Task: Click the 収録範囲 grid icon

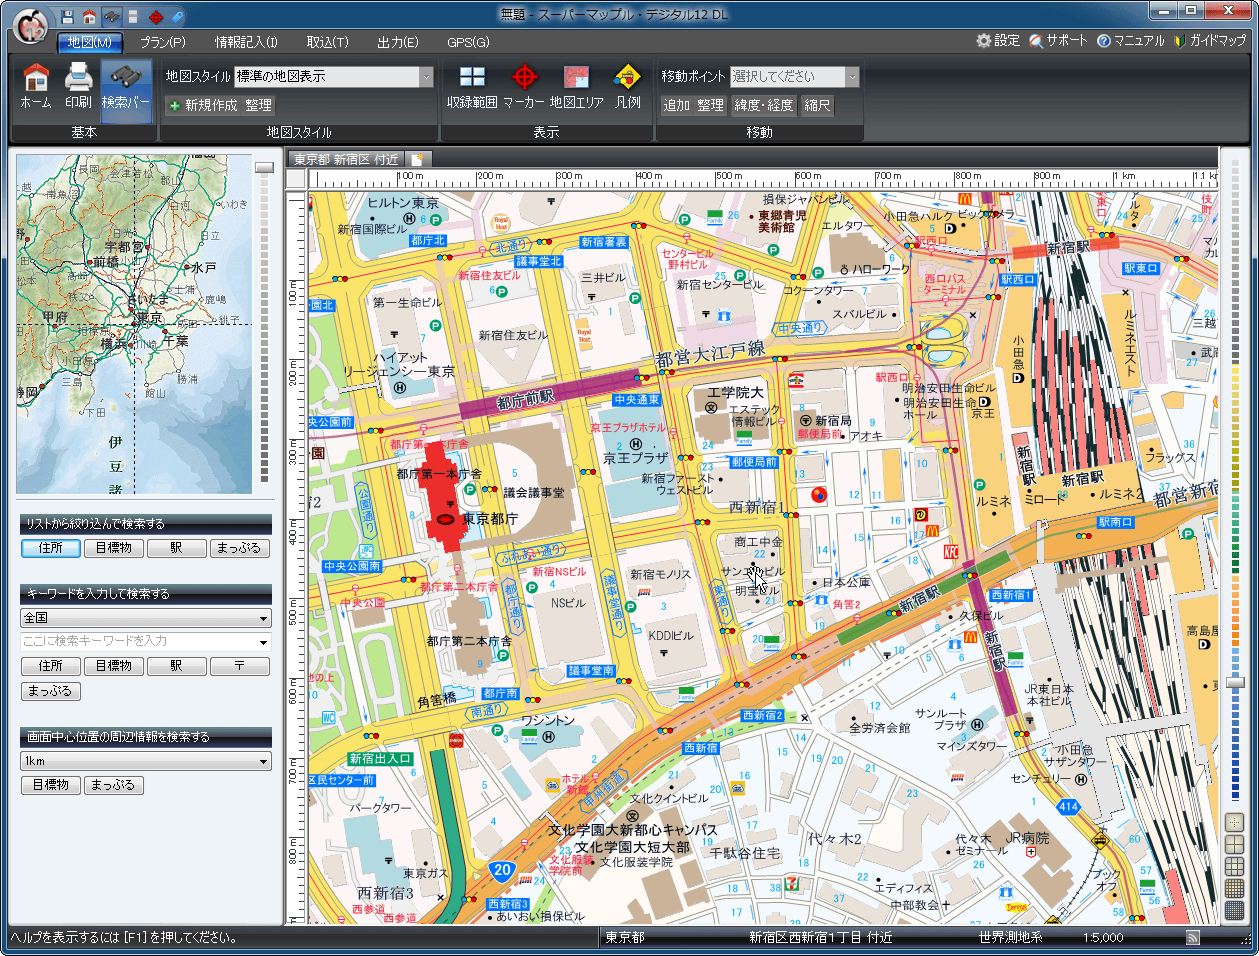Action: [472, 87]
